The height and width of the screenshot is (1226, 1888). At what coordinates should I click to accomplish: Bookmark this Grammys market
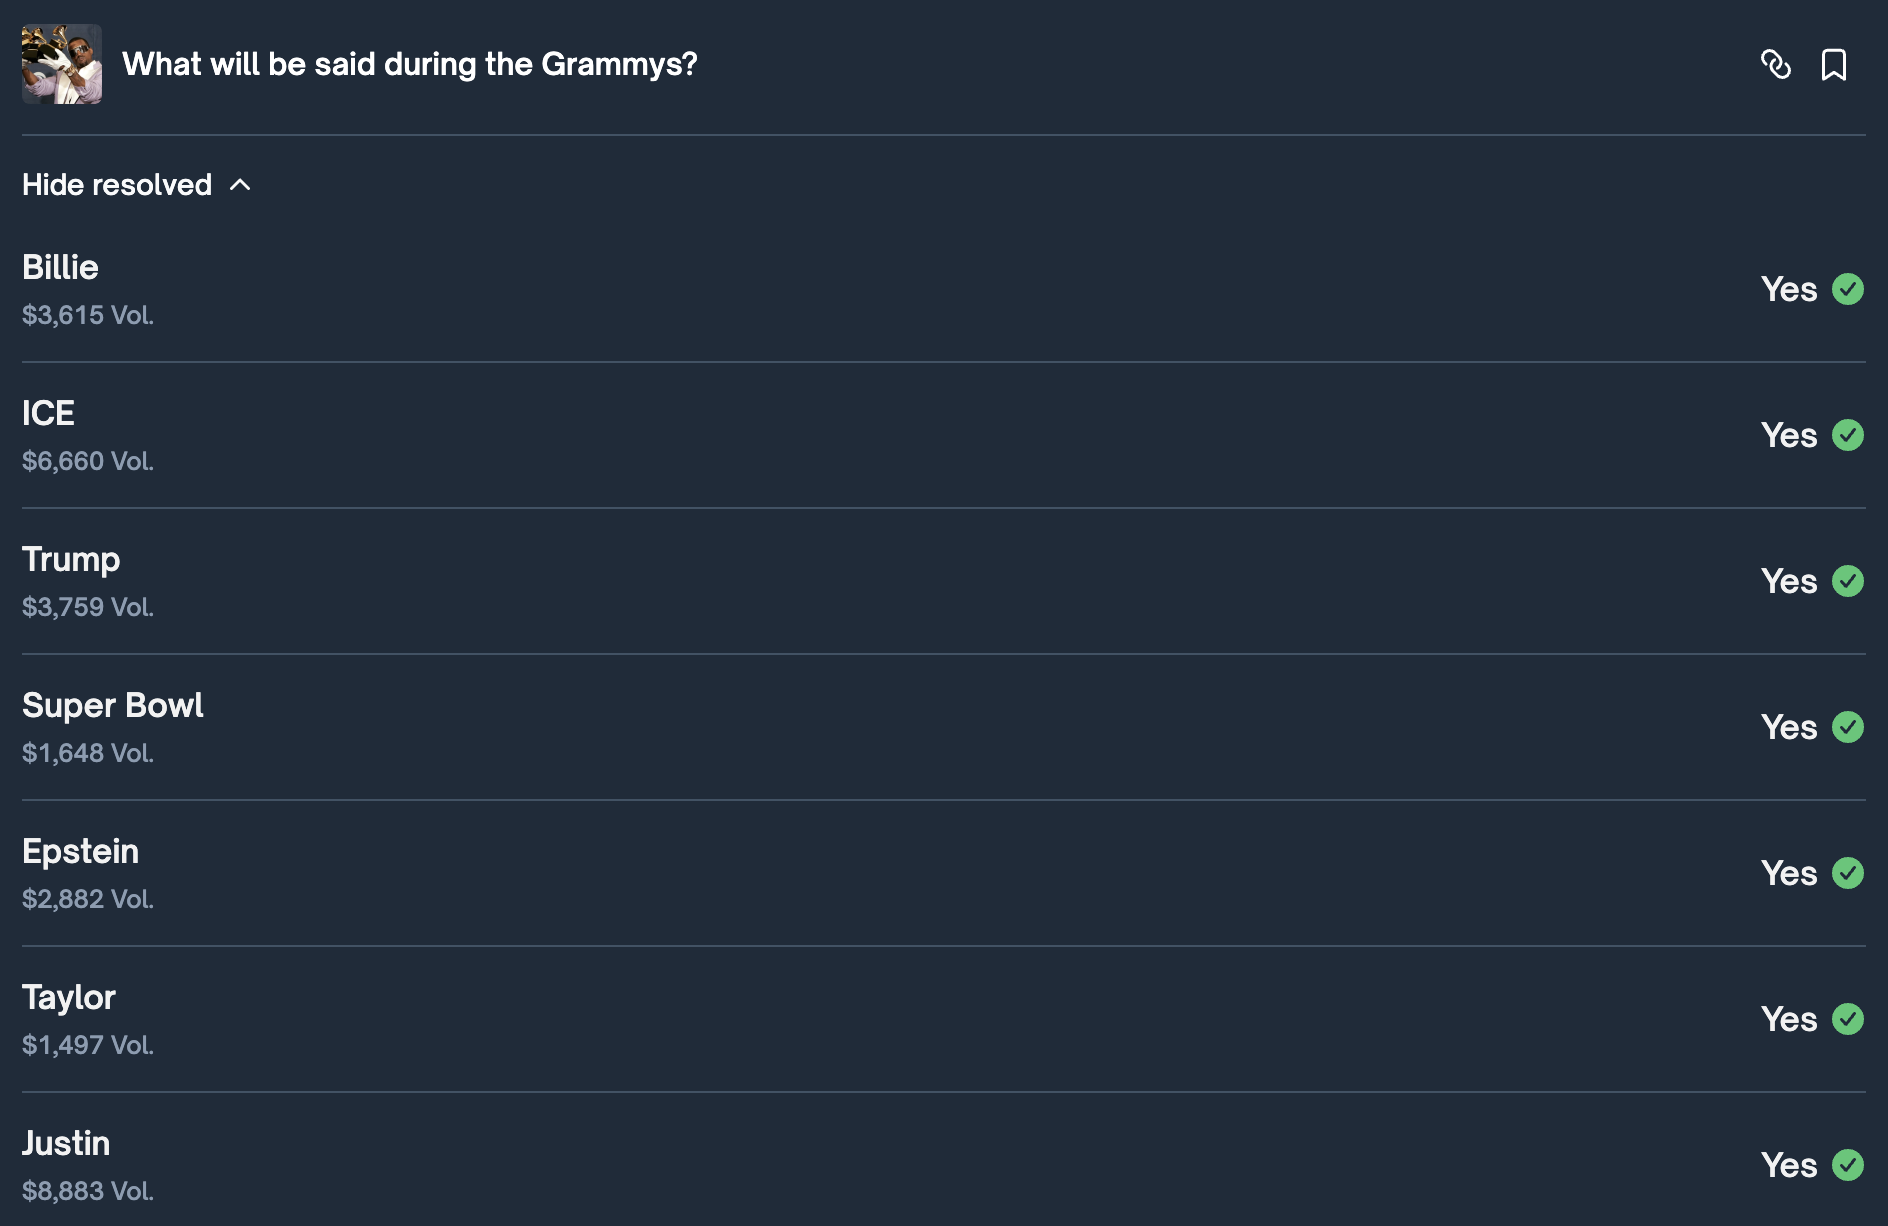click(x=1833, y=65)
